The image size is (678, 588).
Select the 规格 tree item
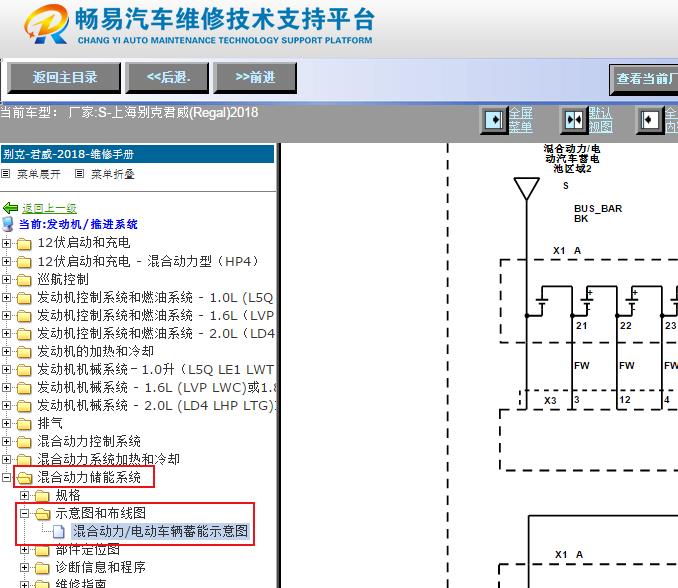68,495
